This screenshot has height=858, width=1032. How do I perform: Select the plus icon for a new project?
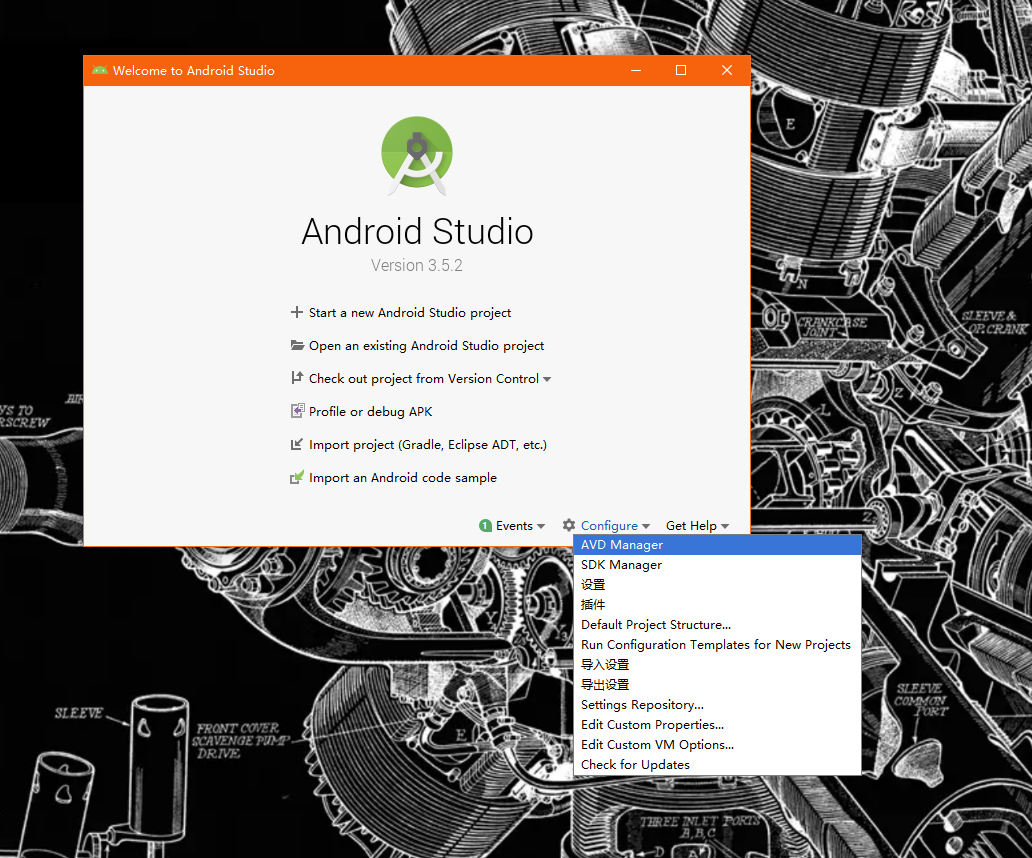coord(297,312)
